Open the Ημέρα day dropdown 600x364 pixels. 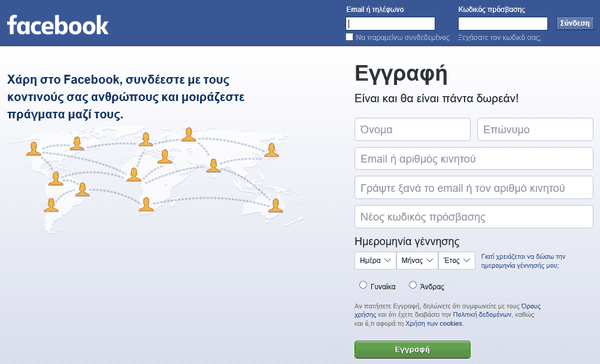tap(375, 260)
